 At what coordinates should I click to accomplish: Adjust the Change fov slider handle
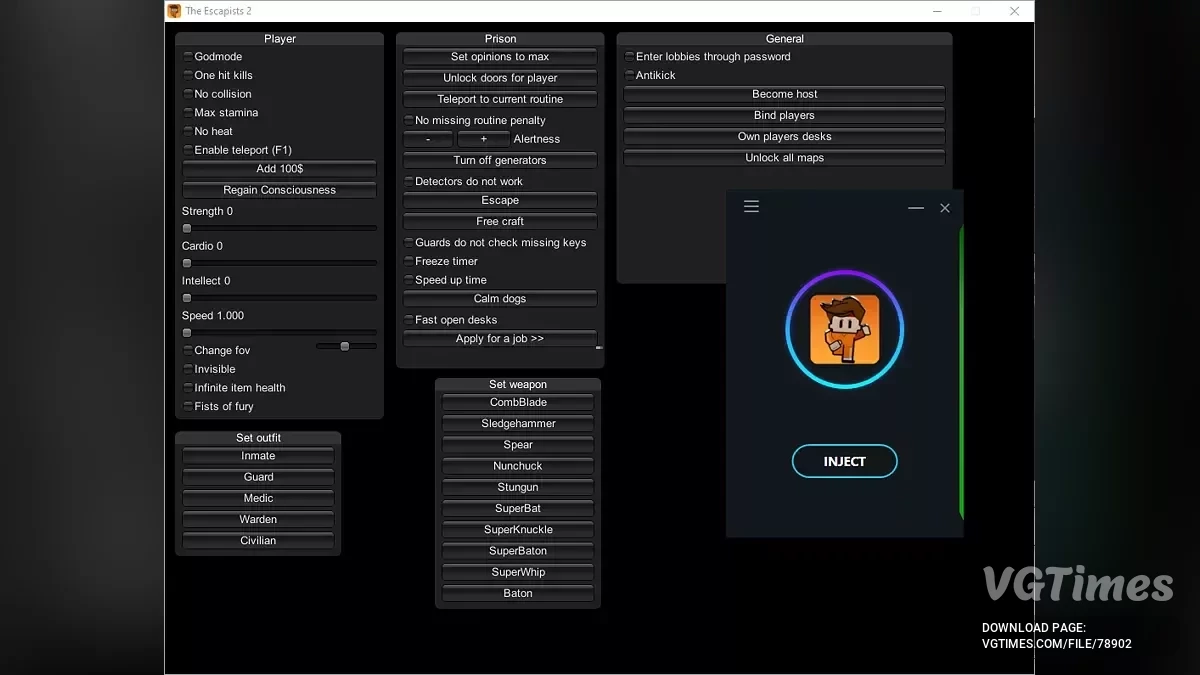[x=345, y=346]
